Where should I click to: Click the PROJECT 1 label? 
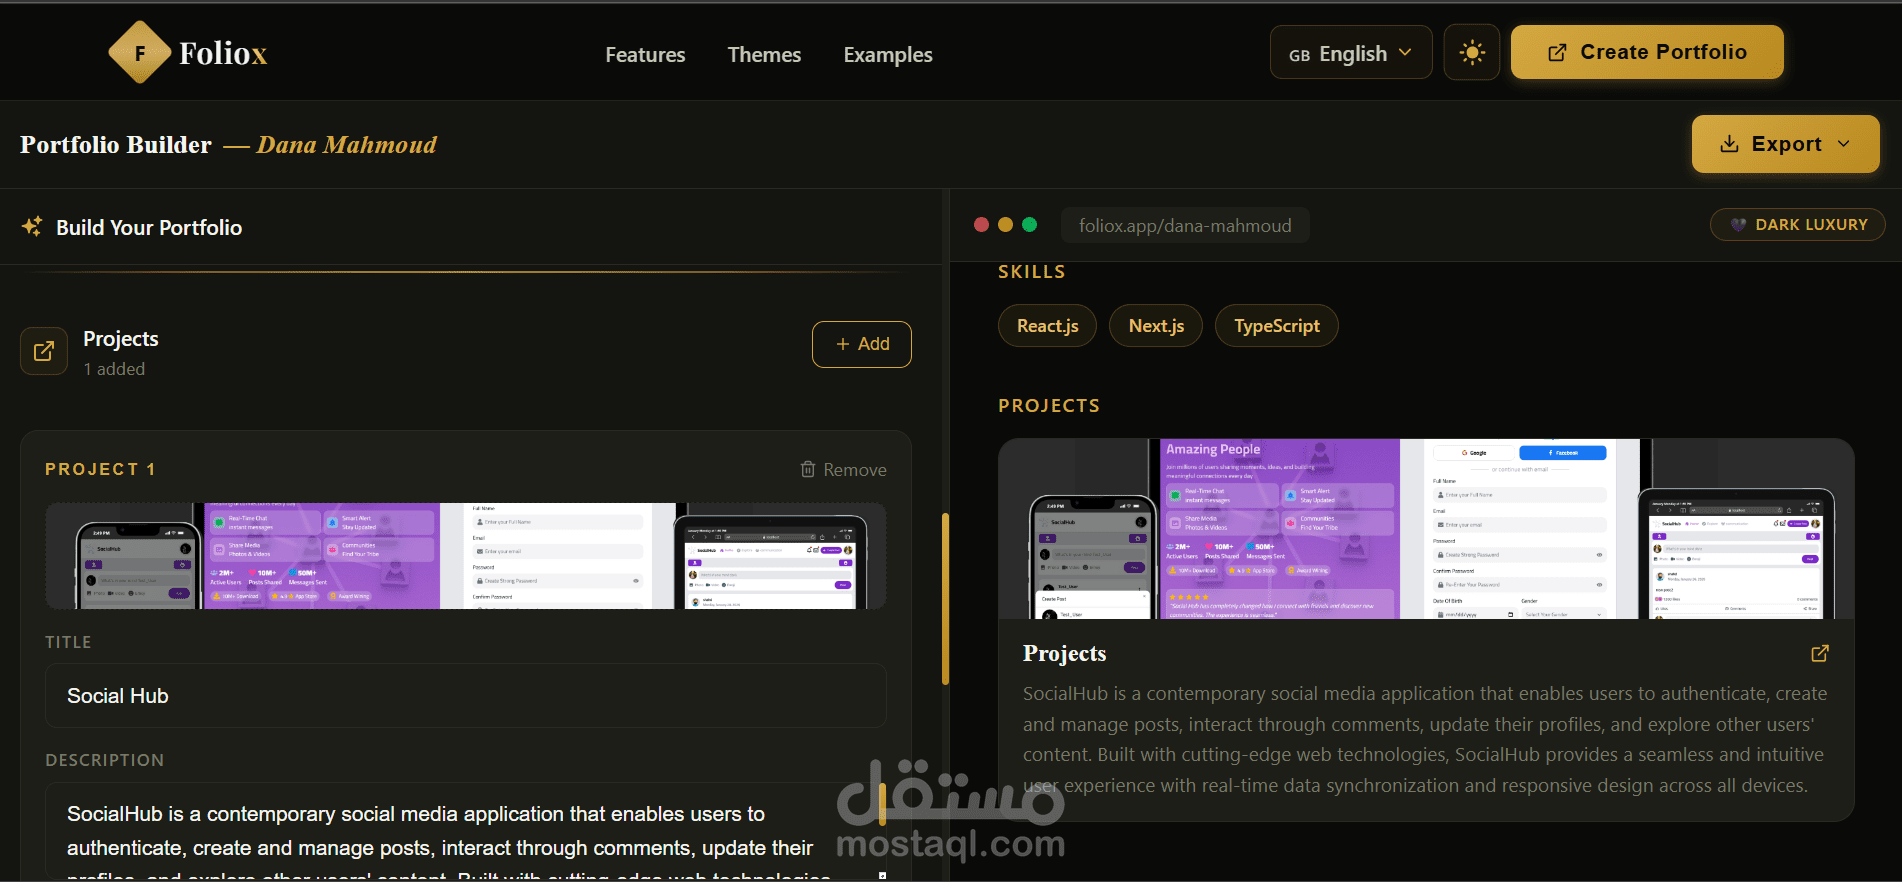click(x=100, y=469)
